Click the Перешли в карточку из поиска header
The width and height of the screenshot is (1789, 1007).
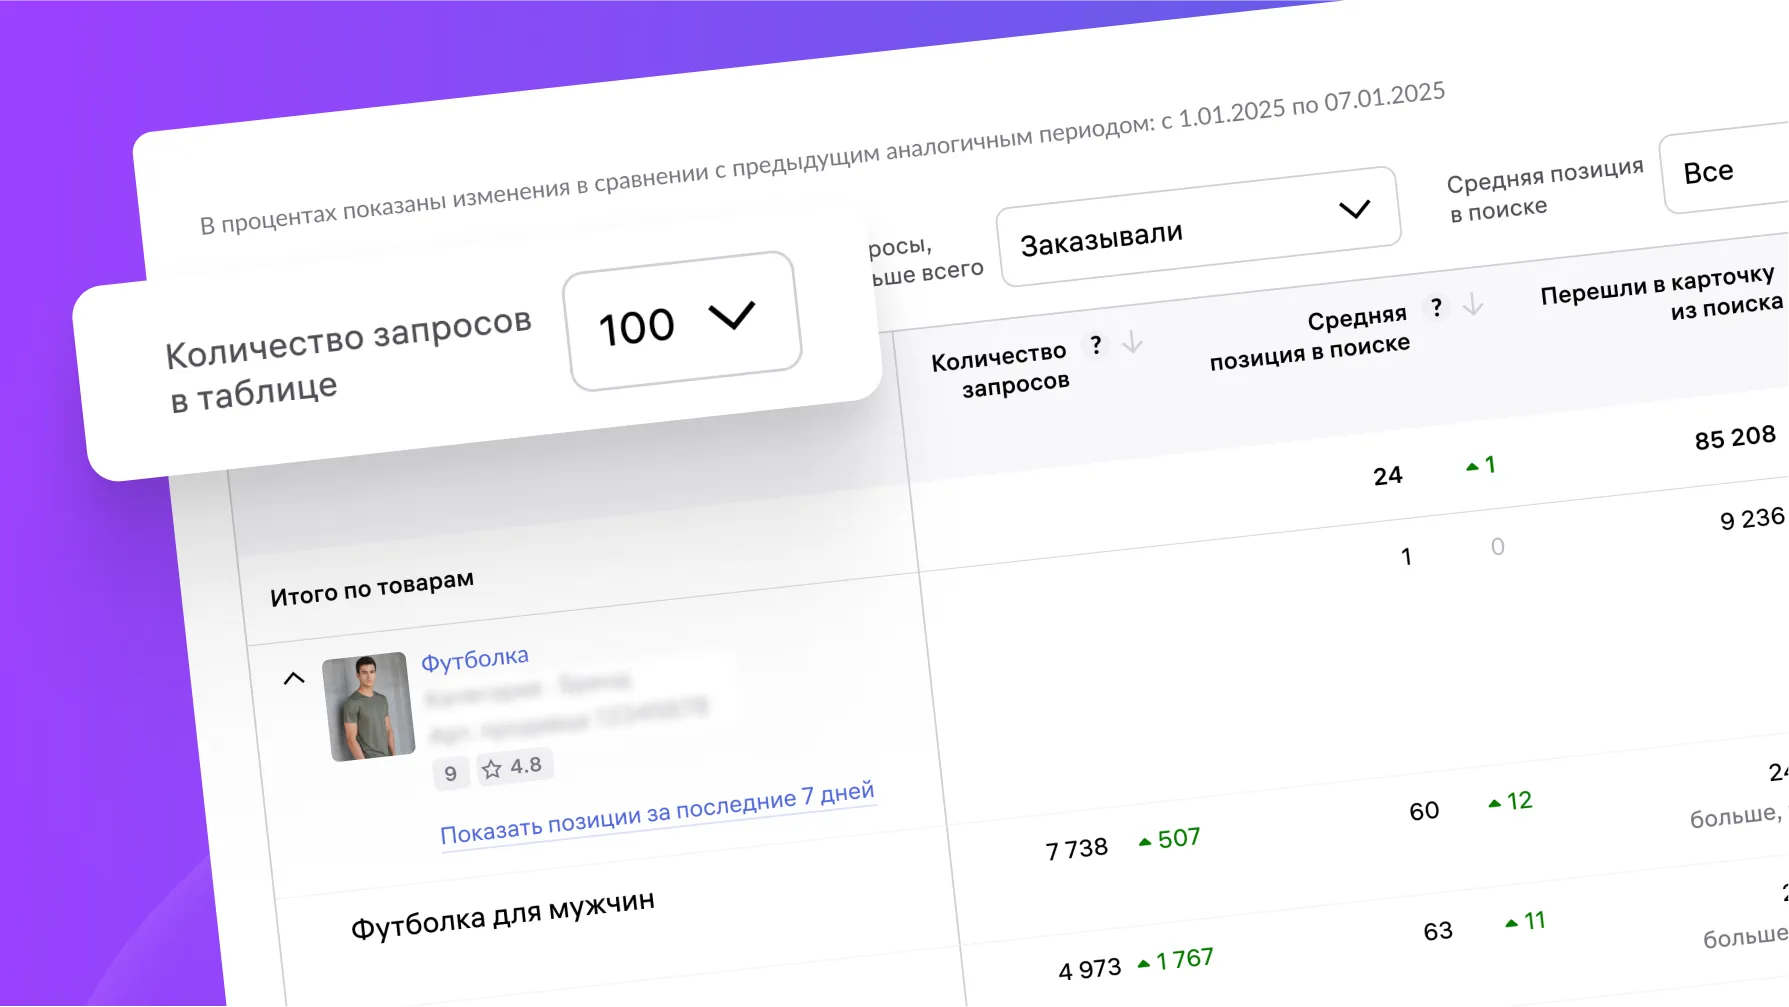pyautogui.click(x=1662, y=292)
